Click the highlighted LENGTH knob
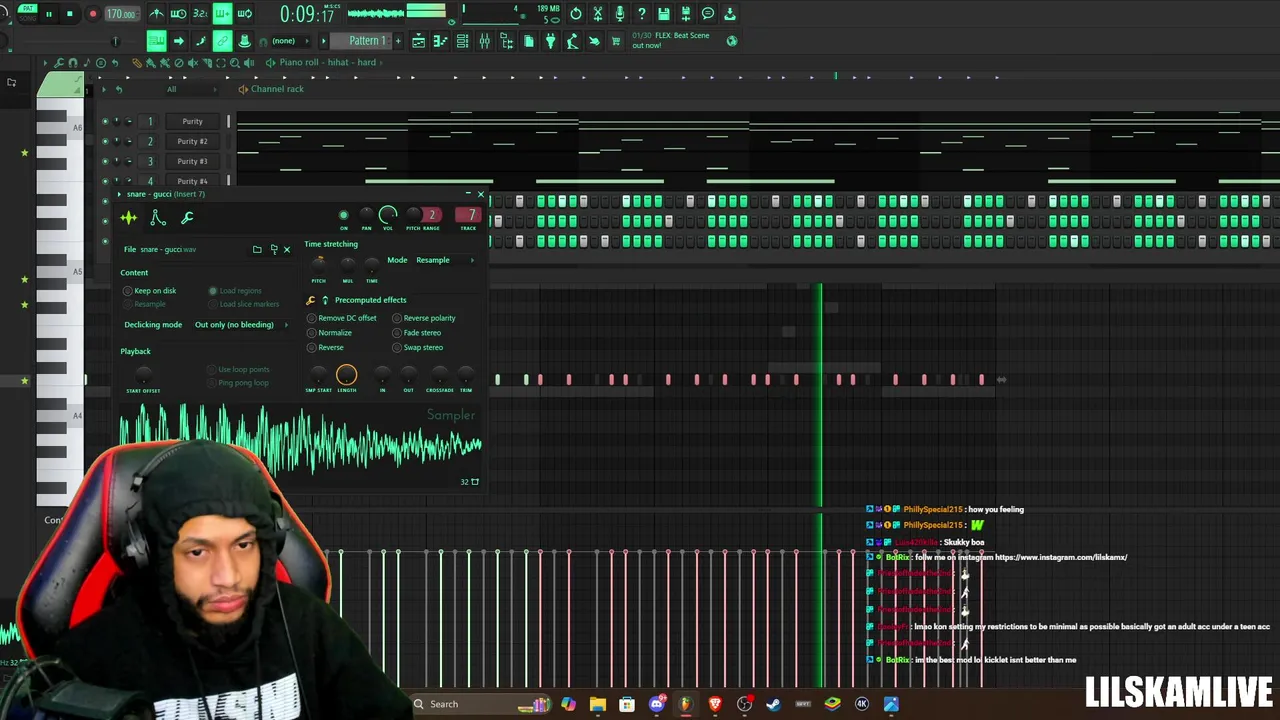This screenshot has width=1280, height=720. click(346, 375)
